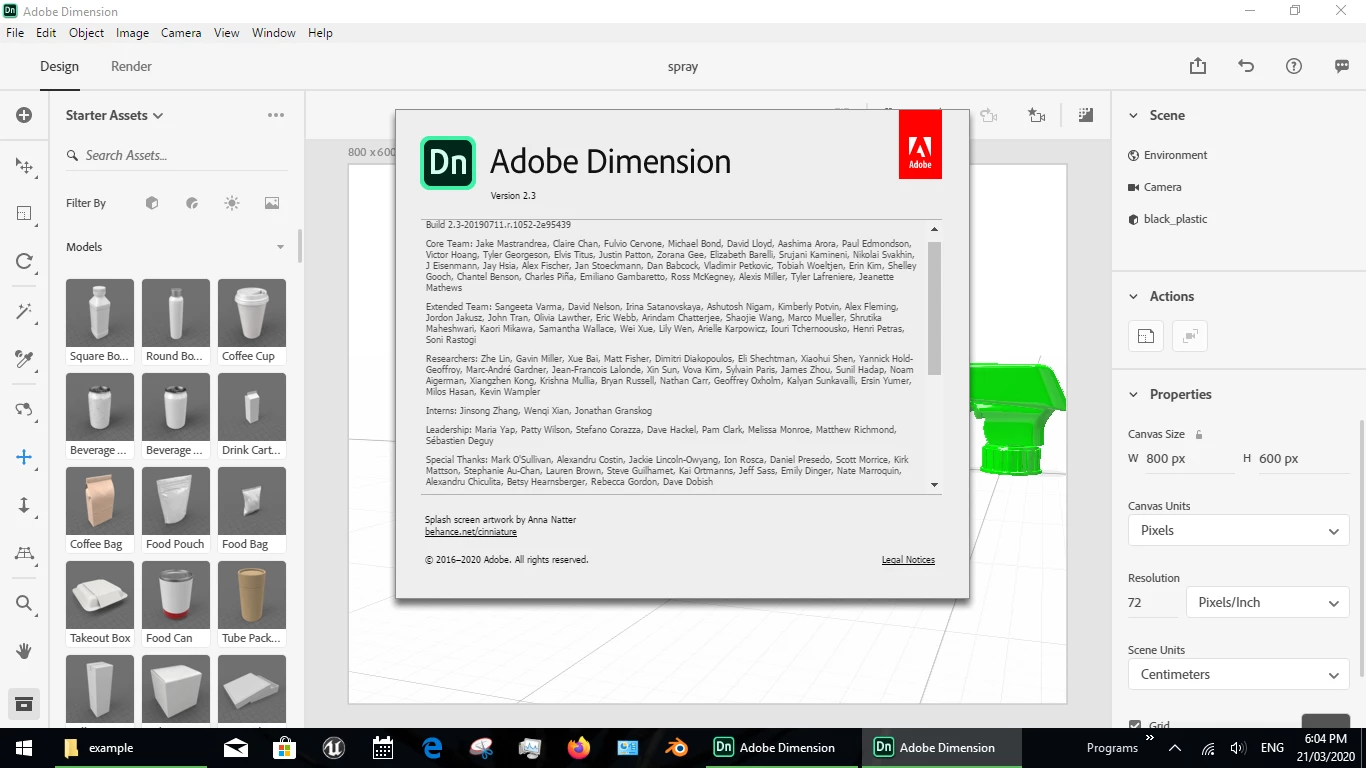The image size is (1366, 768).
Task: Toggle the Render Preview icon
Action: point(1086,116)
